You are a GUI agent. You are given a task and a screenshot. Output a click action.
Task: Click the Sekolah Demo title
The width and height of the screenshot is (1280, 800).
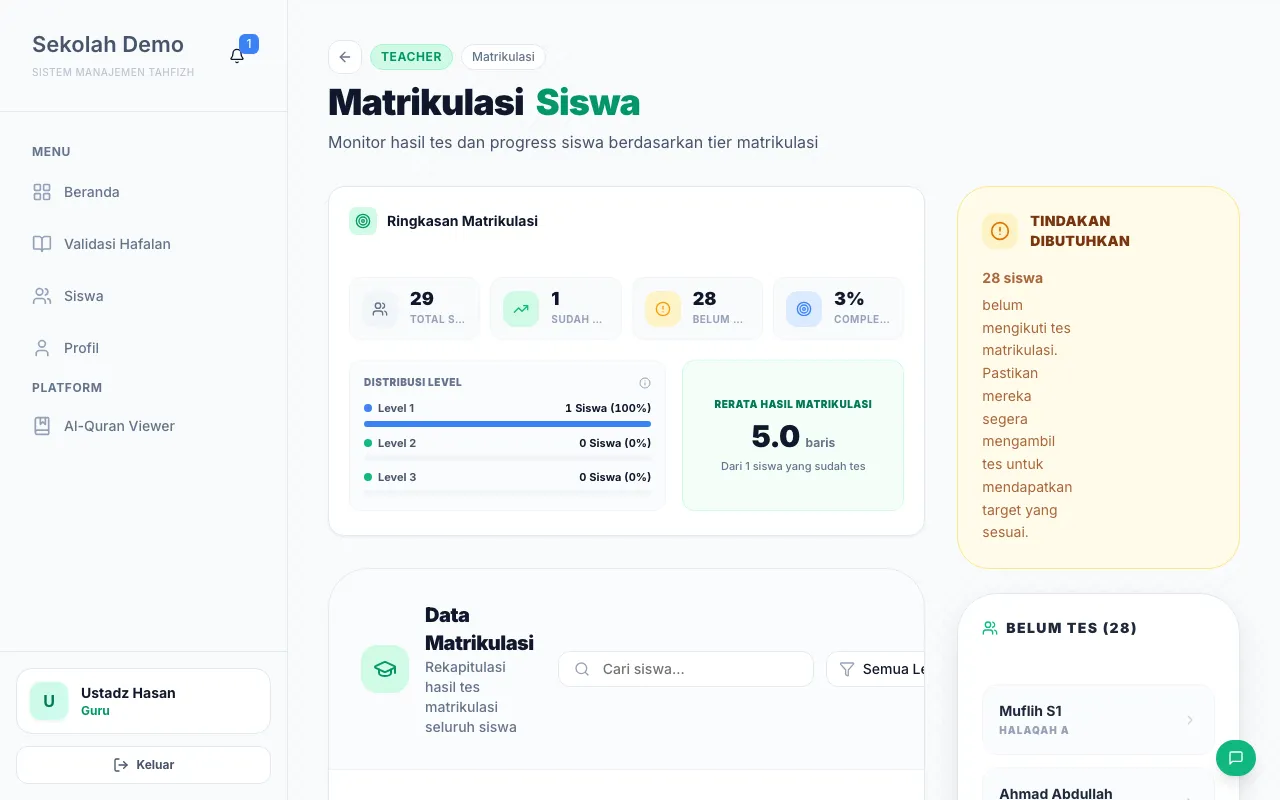click(108, 44)
